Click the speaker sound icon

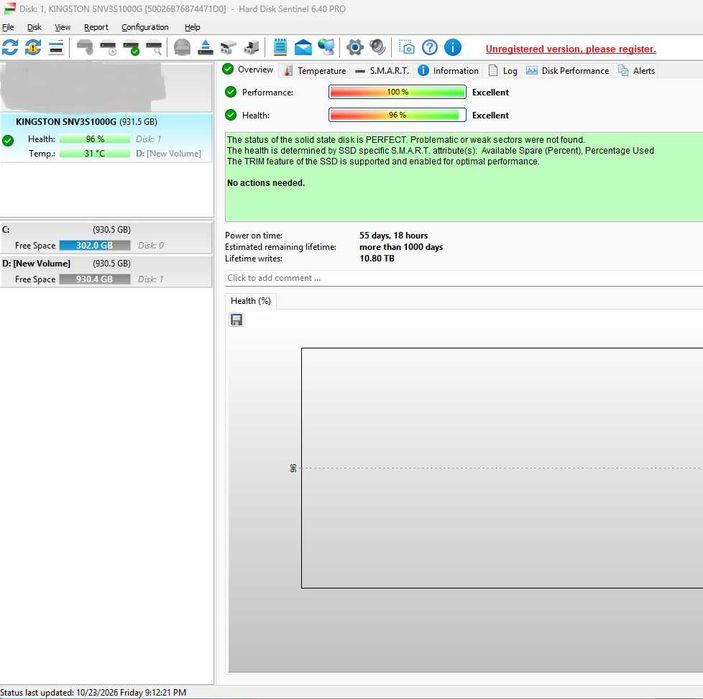point(378,47)
